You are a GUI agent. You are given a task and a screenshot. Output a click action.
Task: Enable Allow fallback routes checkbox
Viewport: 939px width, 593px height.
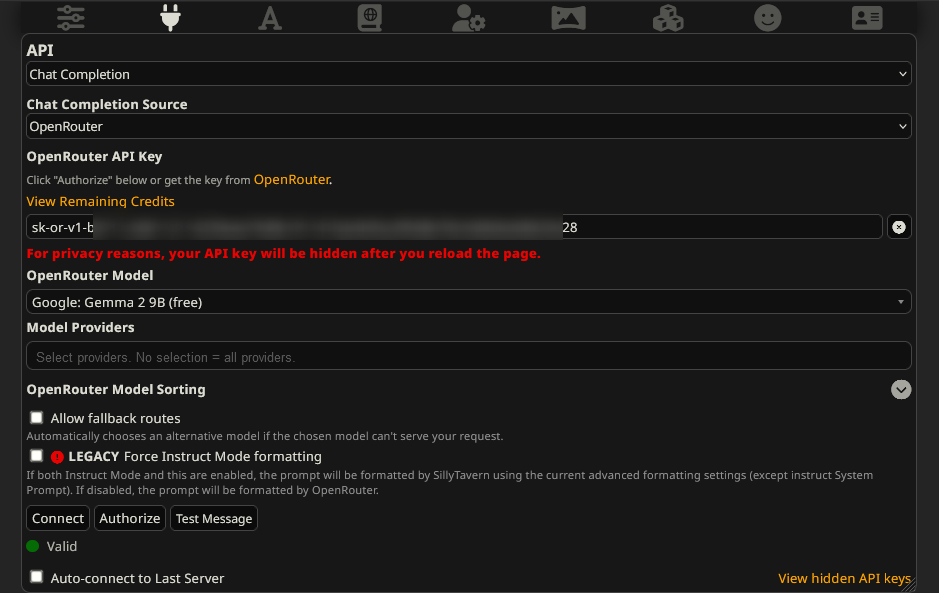[x=37, y=418]
